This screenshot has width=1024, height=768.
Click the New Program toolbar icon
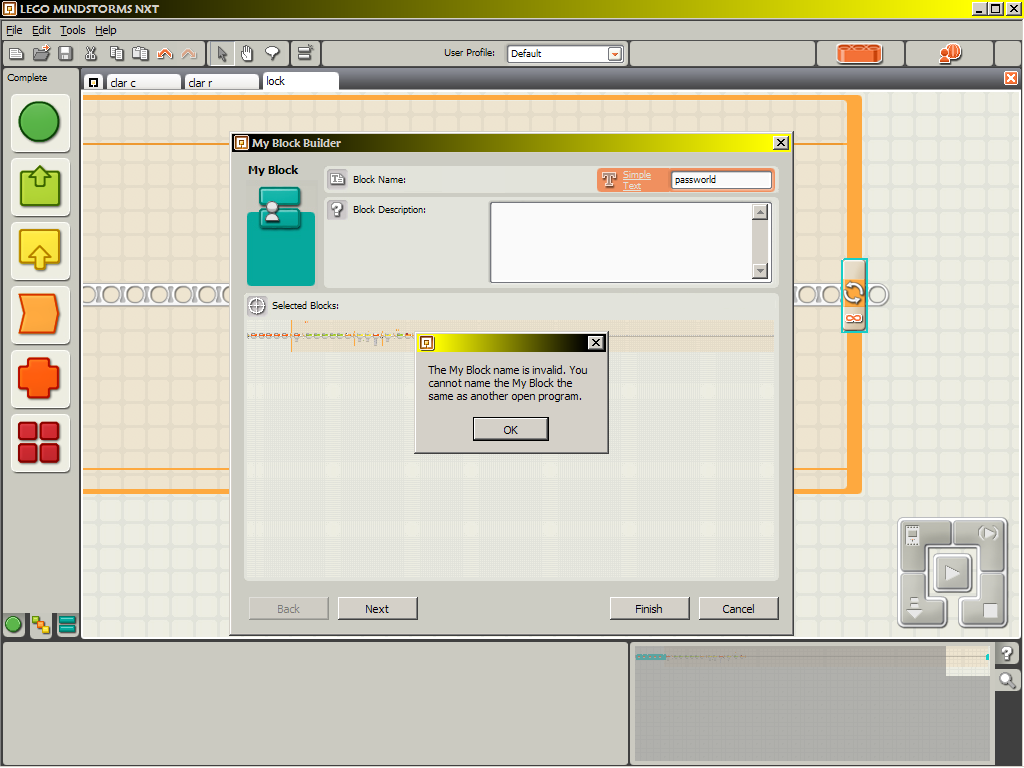(16, 54)
